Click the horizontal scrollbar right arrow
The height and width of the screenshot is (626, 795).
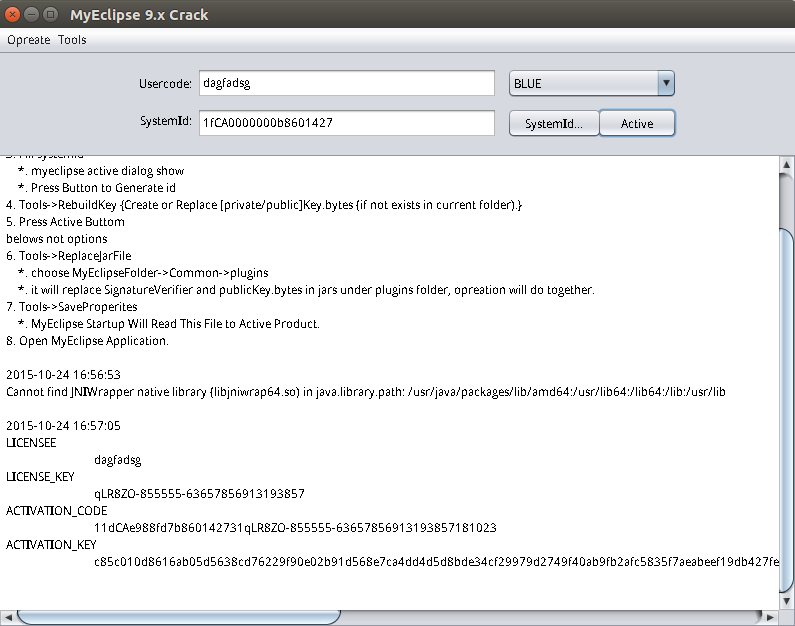click(x=770, y=617)
